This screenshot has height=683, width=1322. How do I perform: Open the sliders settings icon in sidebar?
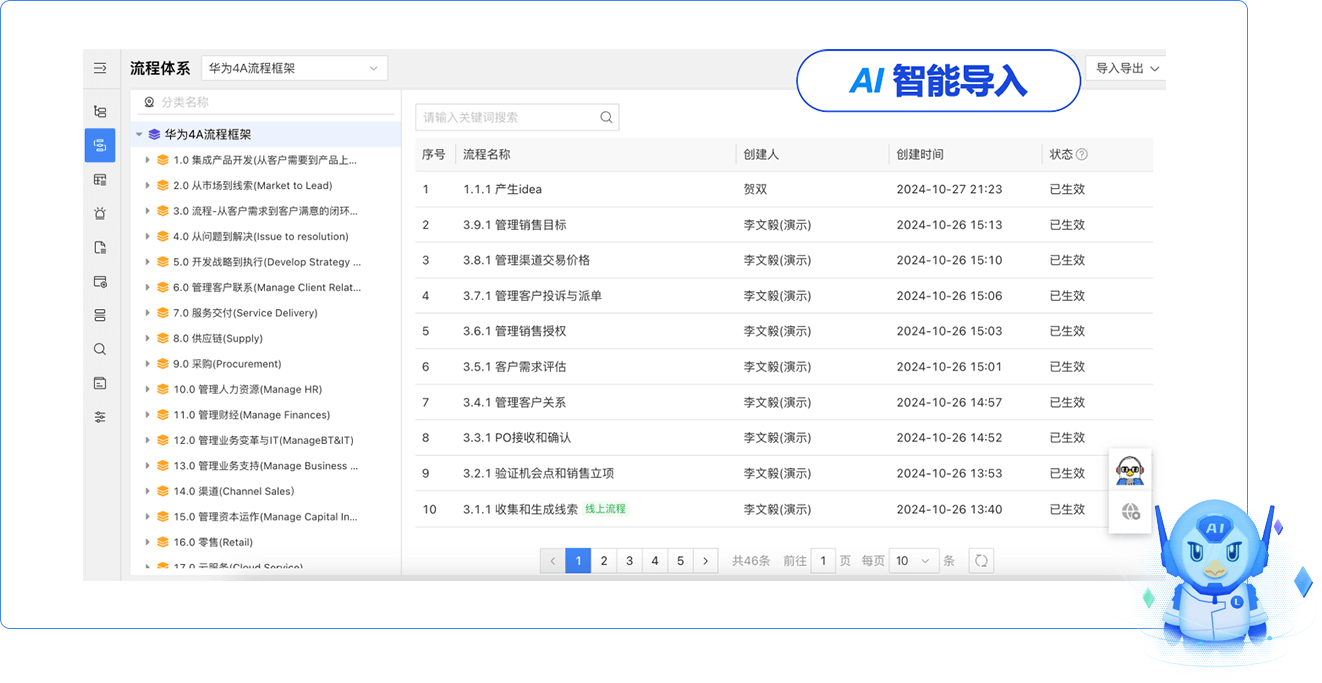[x=100, y=417]
